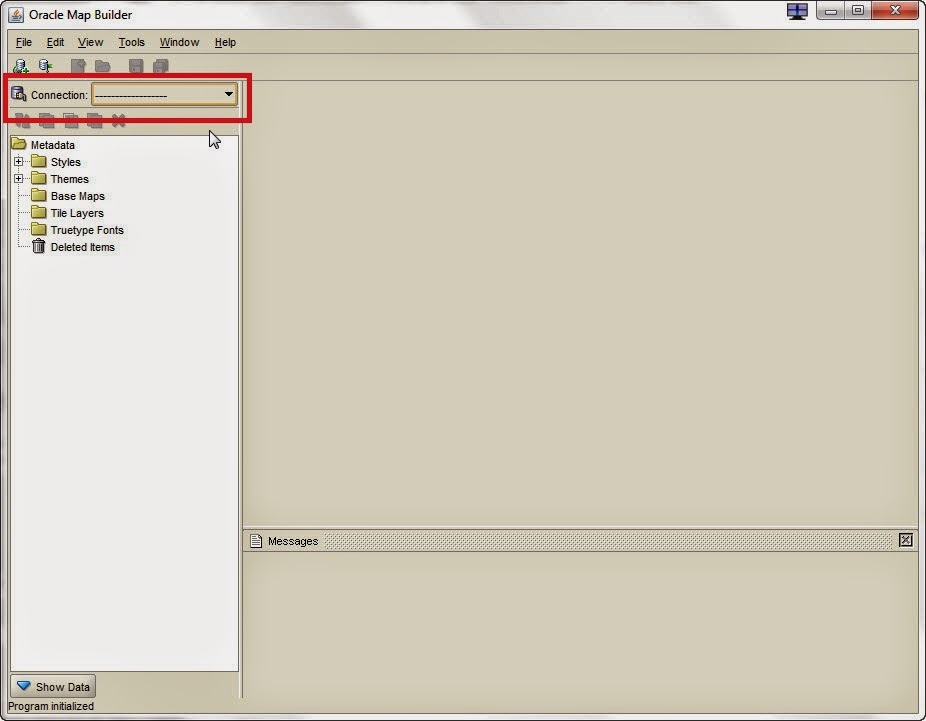Select the Tile Layers folder

(72, 213)
